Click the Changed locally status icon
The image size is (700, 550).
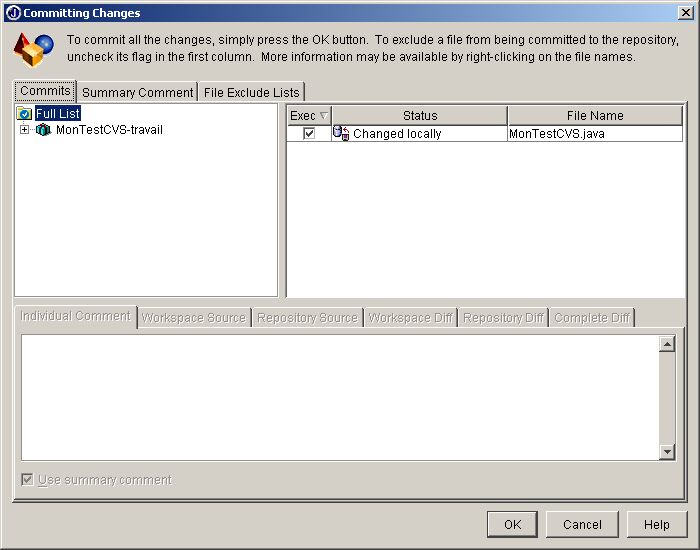coord(341,133)
